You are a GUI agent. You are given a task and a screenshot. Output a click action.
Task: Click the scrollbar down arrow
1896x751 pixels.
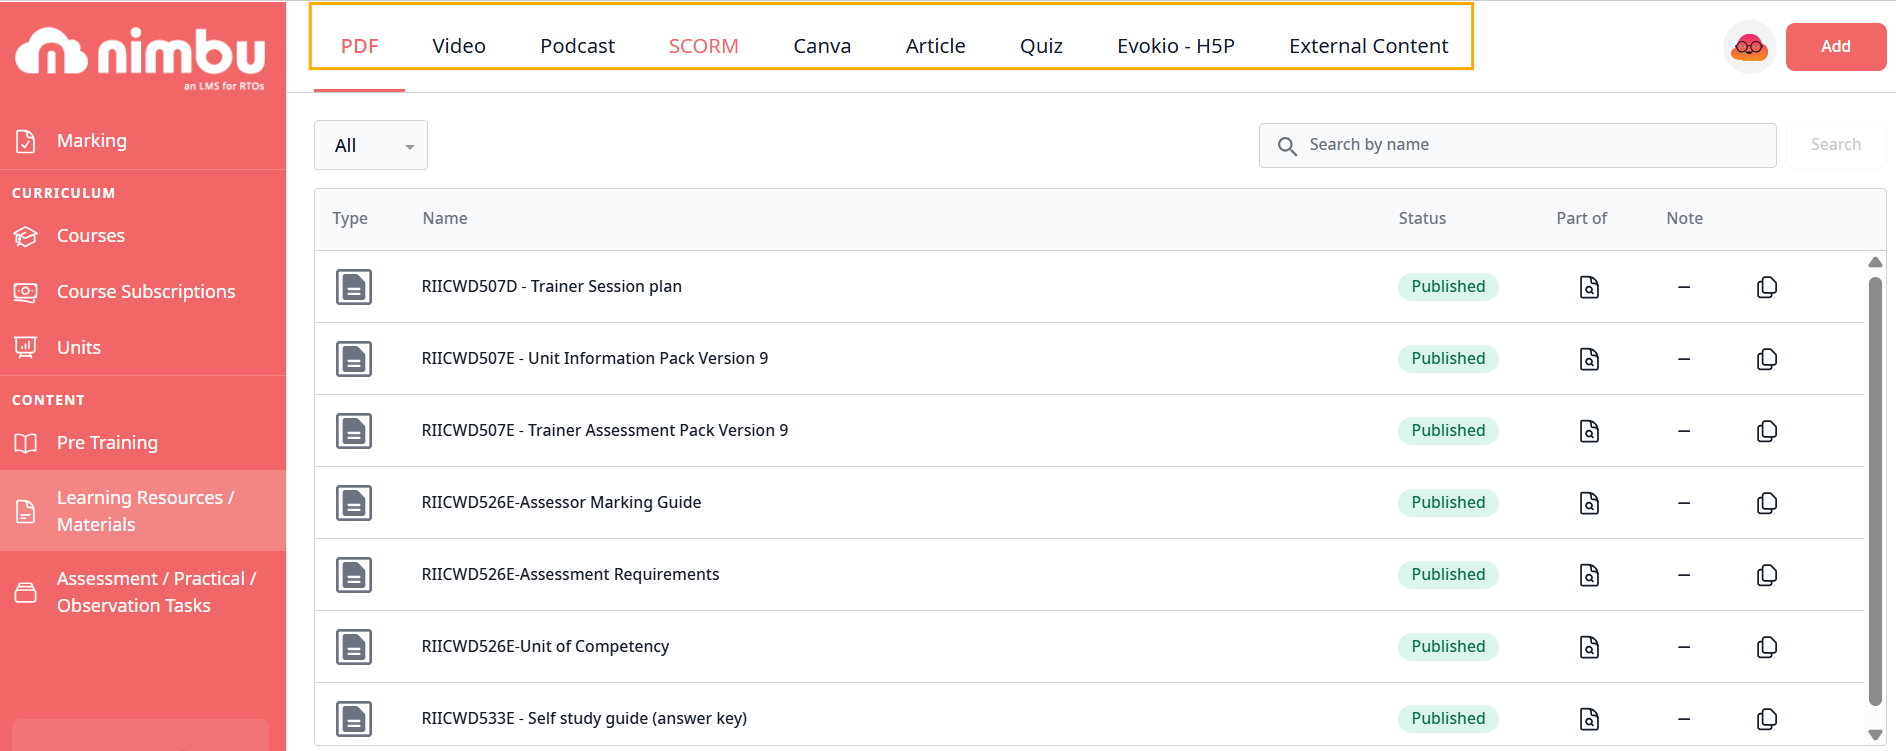(x=1875, y=734)
